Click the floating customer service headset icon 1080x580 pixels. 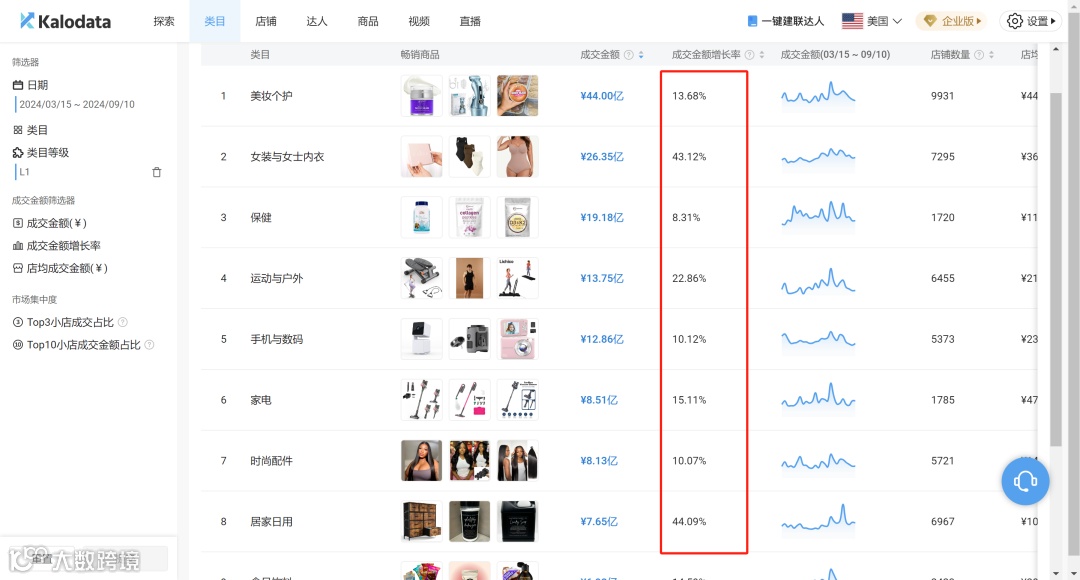tap(1025, 481)
